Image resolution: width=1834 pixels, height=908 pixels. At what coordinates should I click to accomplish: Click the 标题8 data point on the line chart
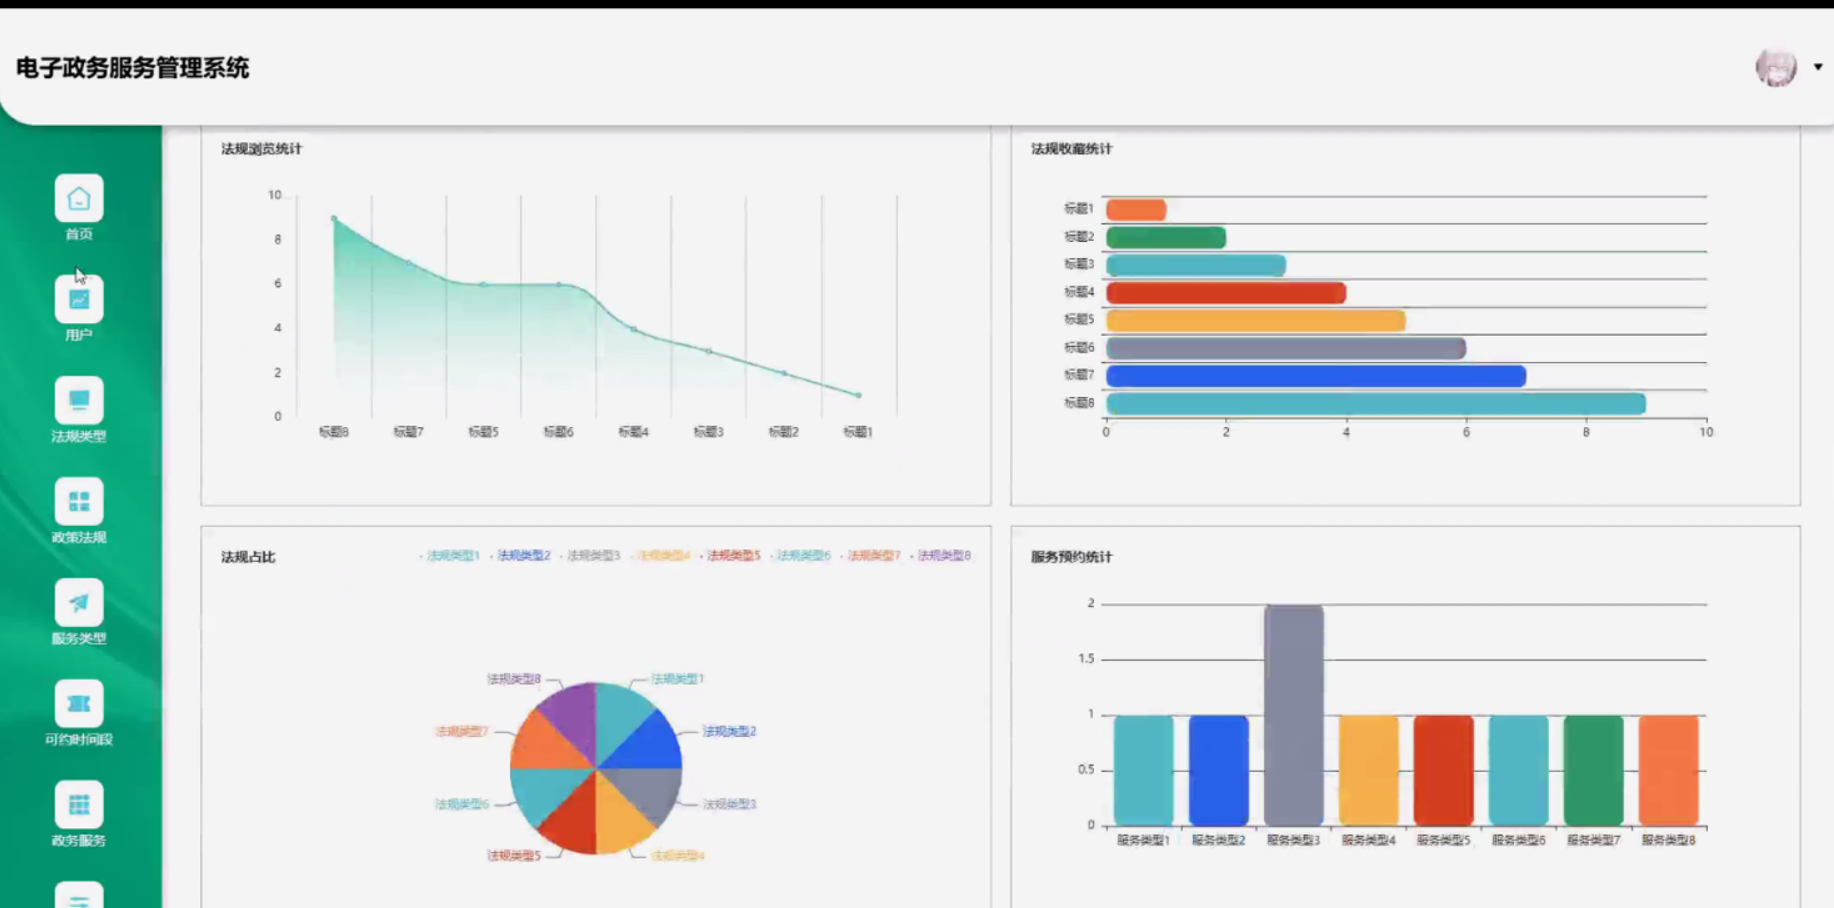point(334,218)
